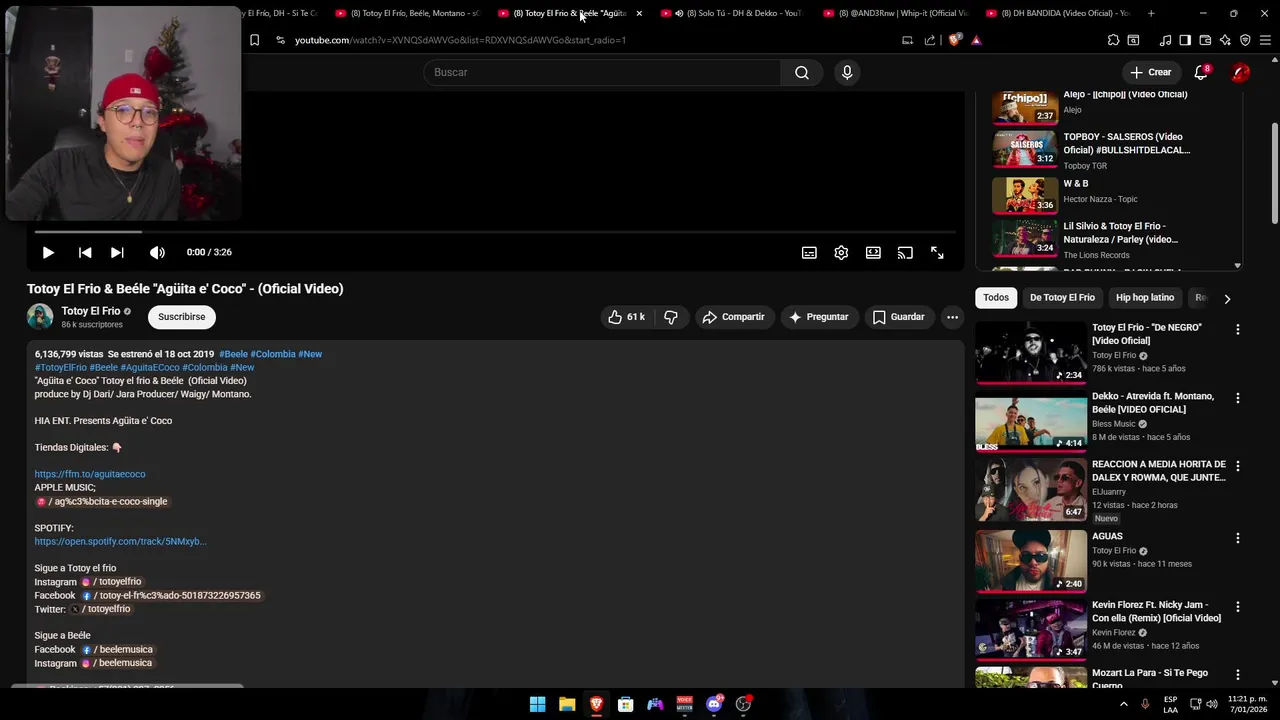Open the Preguntar assistant button
1280x720 pixels.
819,317
